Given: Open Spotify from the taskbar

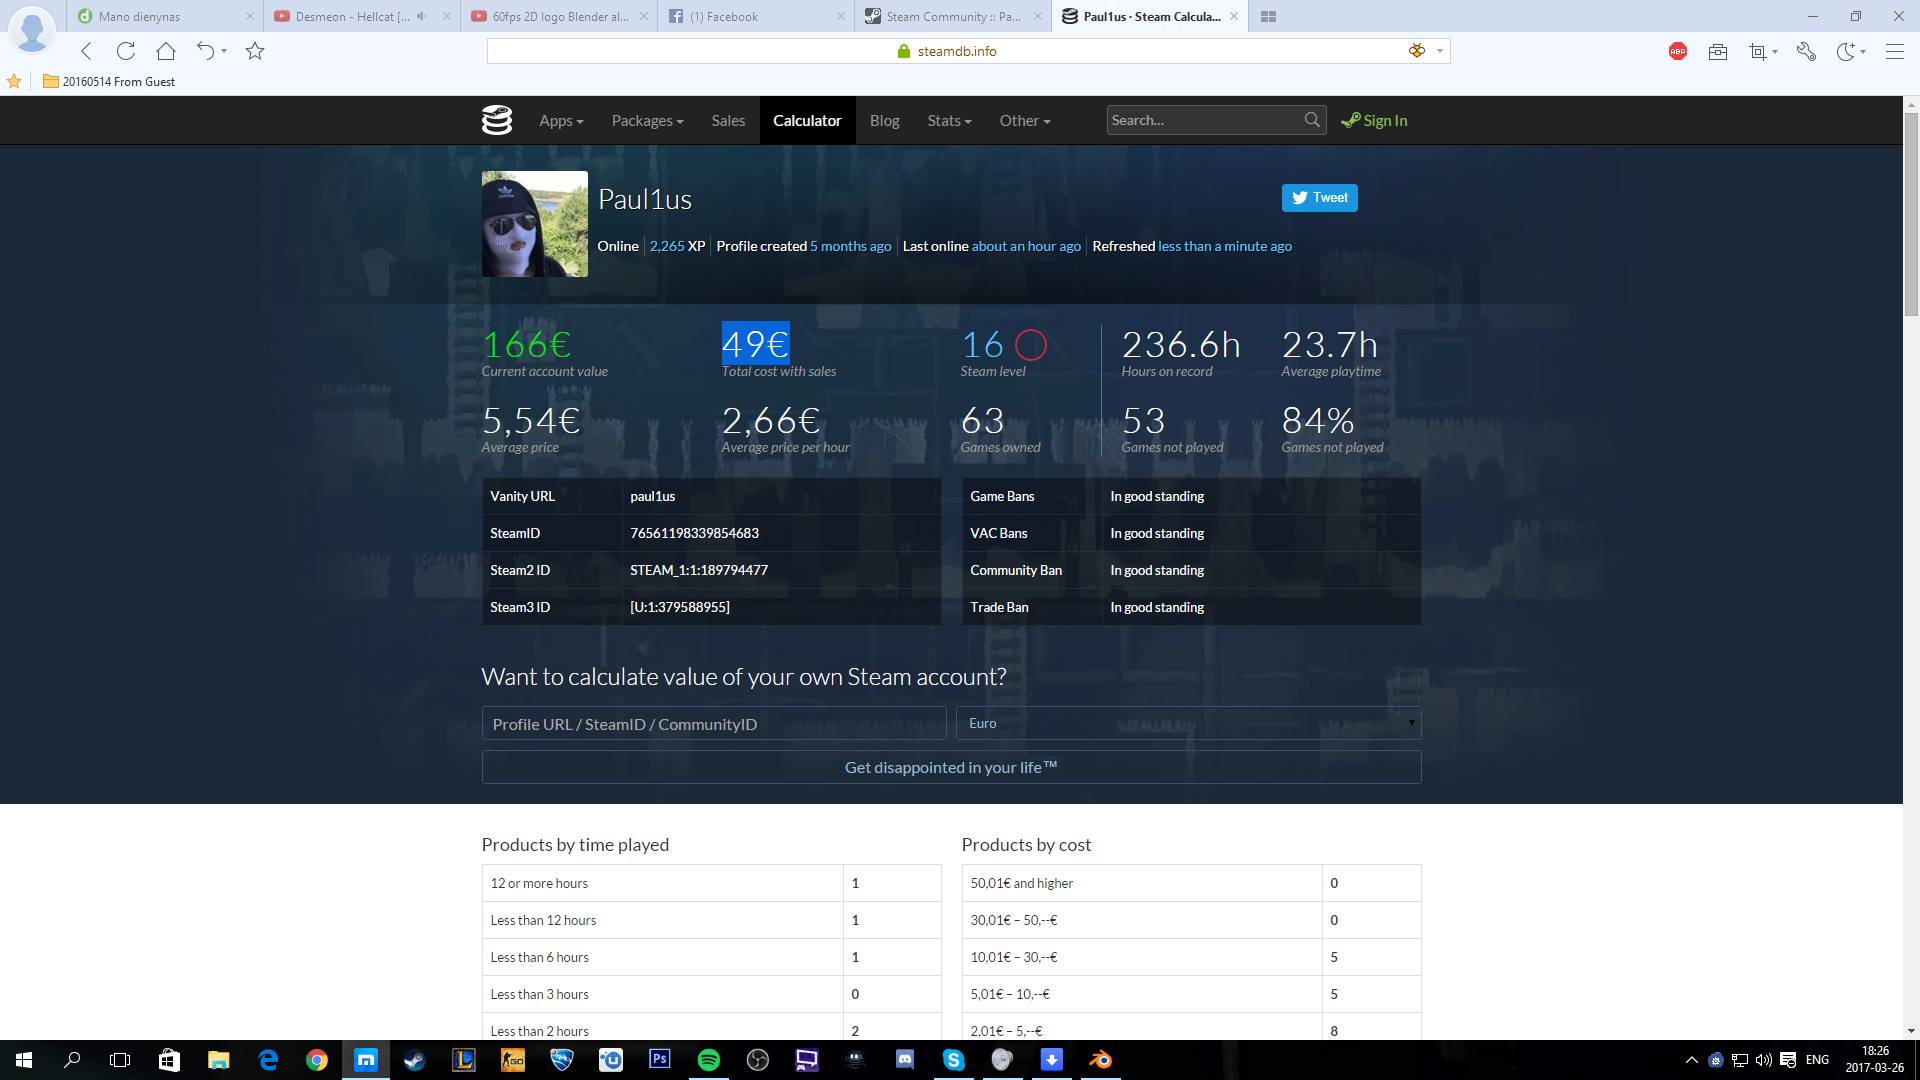Looking at the screenshot, I should [x=708, y=1060].
